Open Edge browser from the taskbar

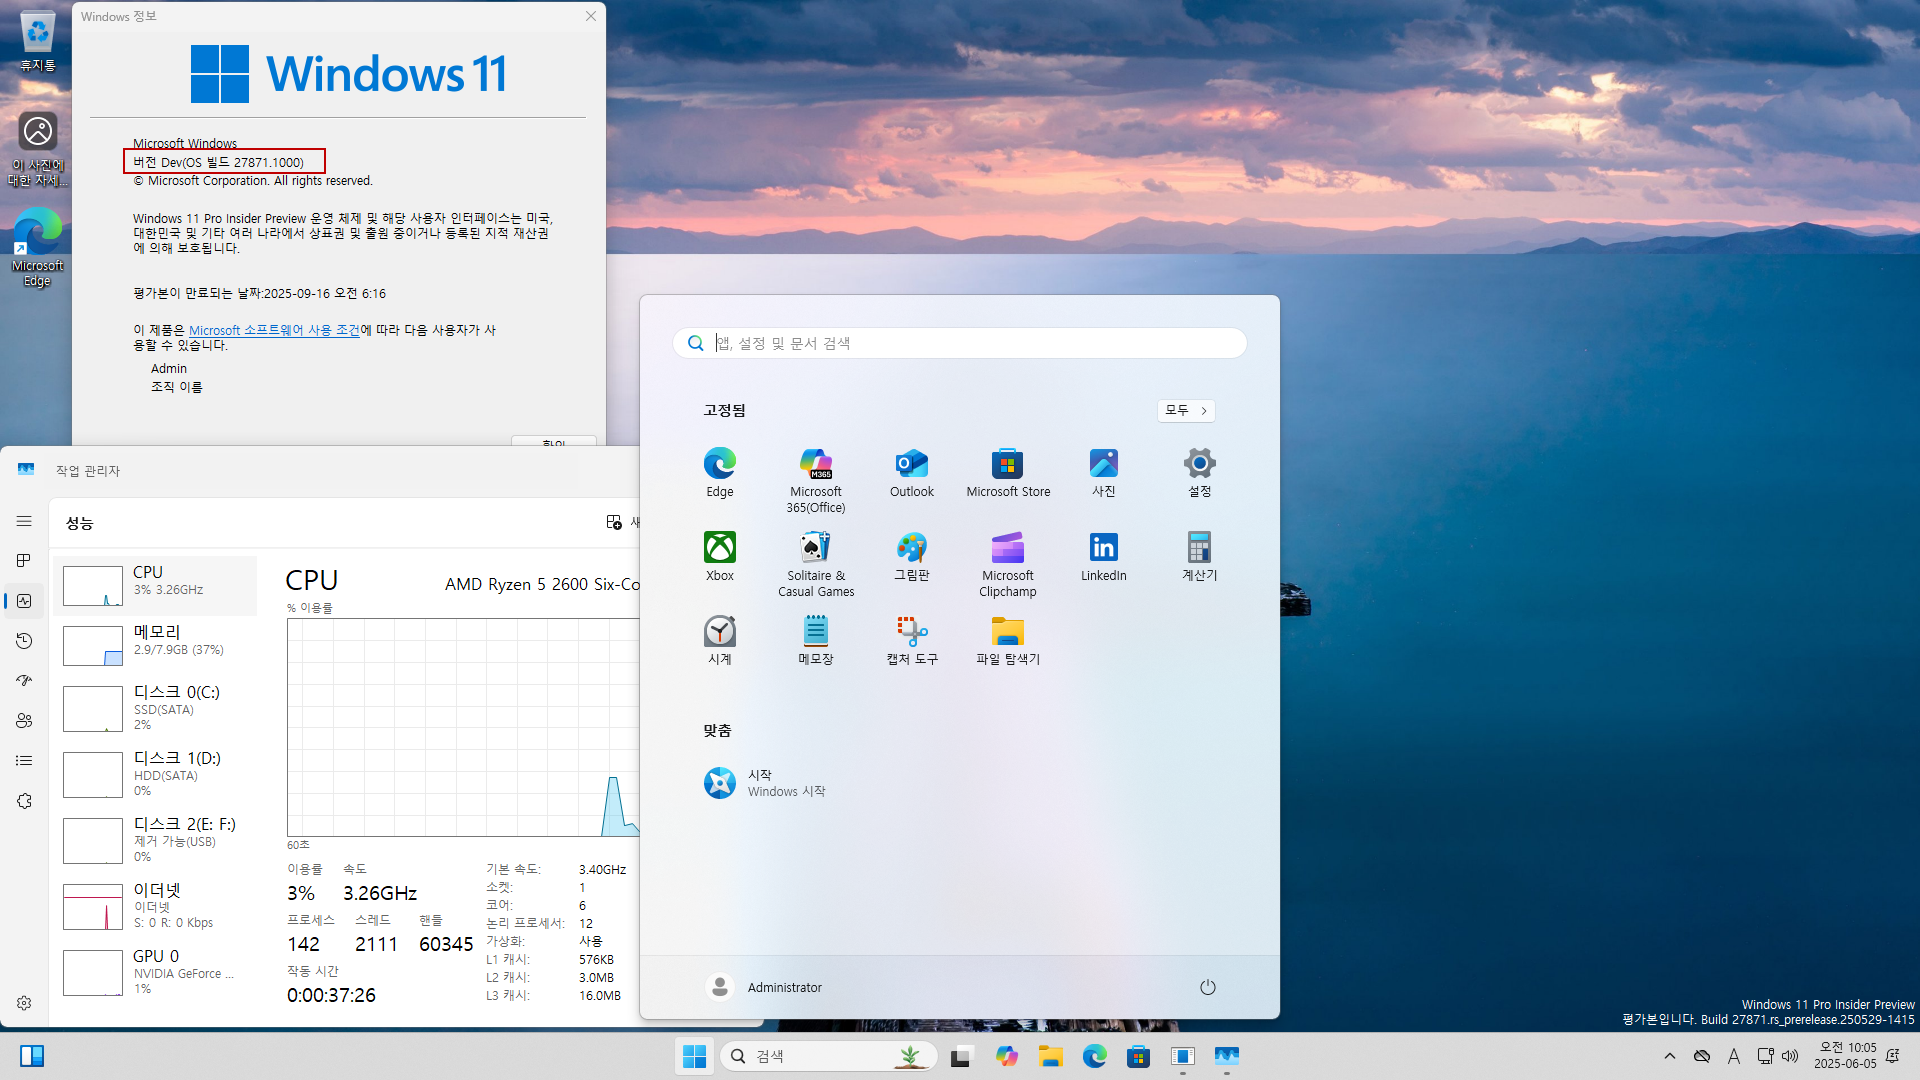1094,1056
